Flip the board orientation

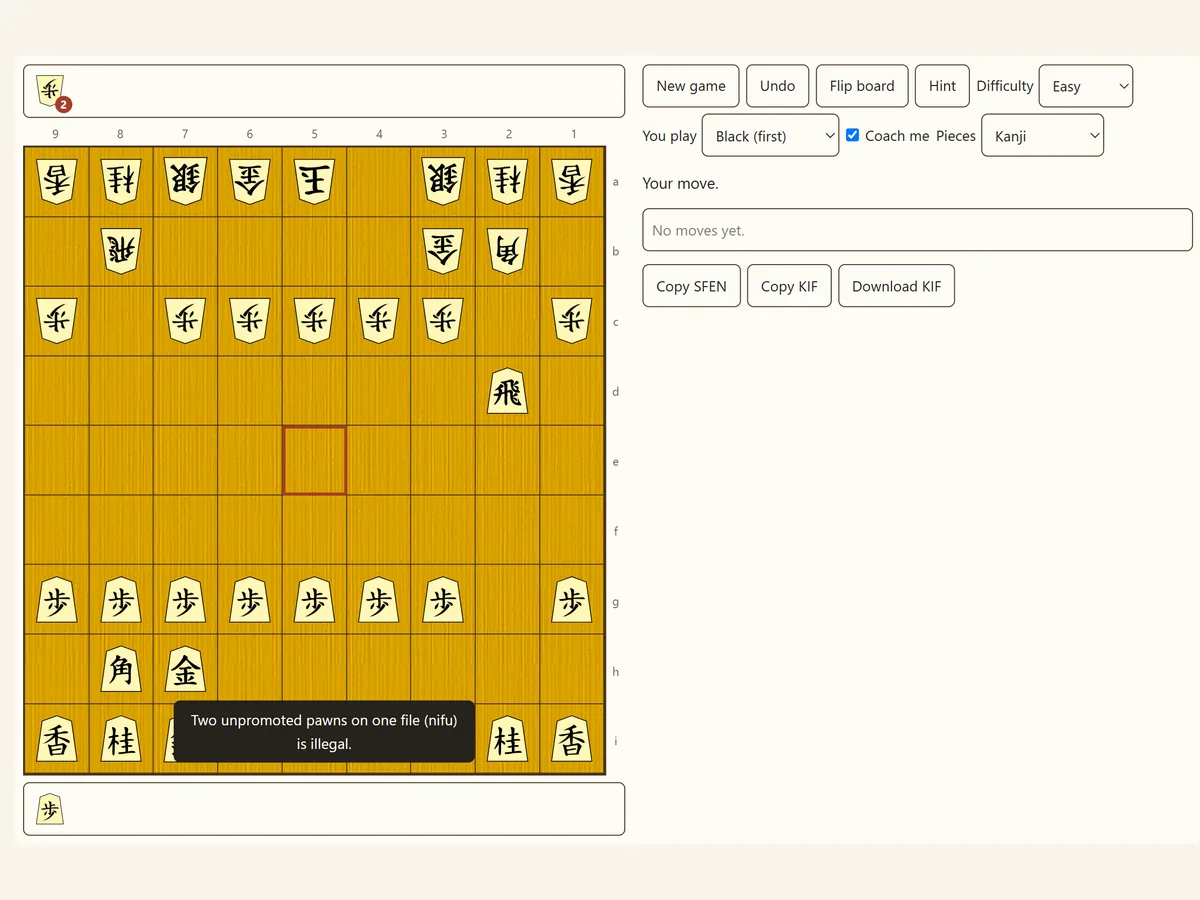coord(862,86)
